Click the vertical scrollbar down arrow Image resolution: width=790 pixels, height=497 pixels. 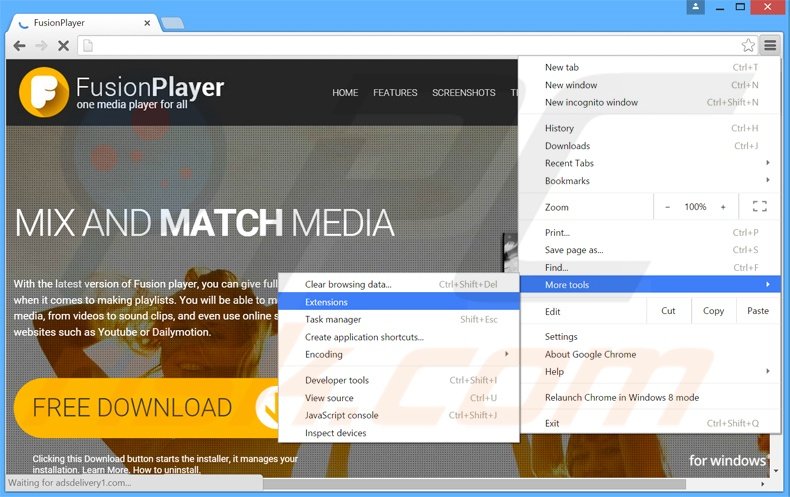tap(776, 471)
